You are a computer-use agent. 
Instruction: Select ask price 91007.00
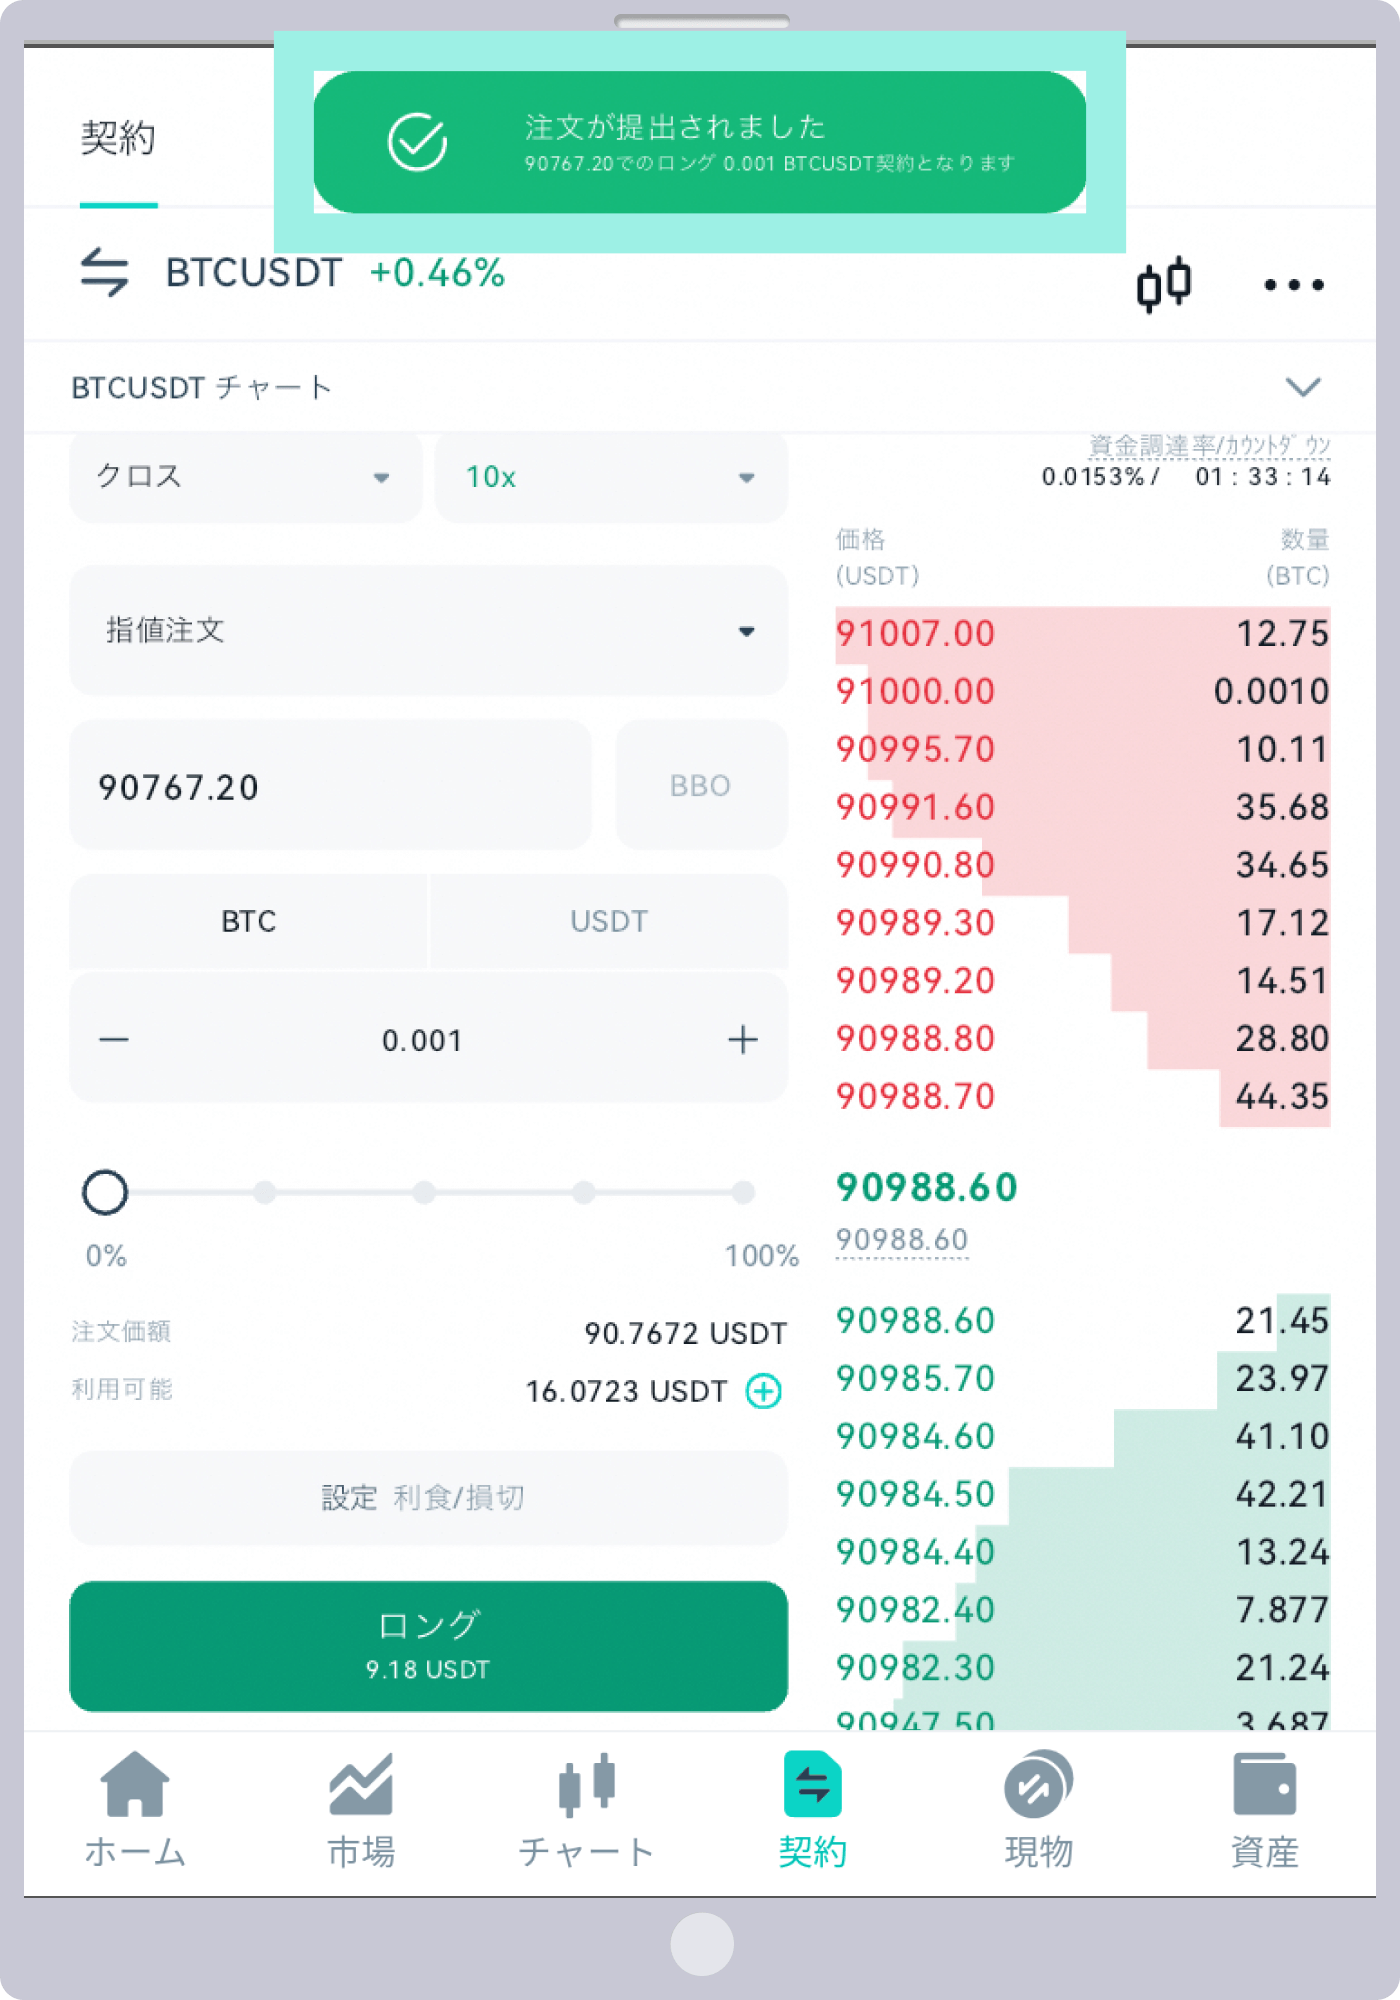[x=915, y=633]
